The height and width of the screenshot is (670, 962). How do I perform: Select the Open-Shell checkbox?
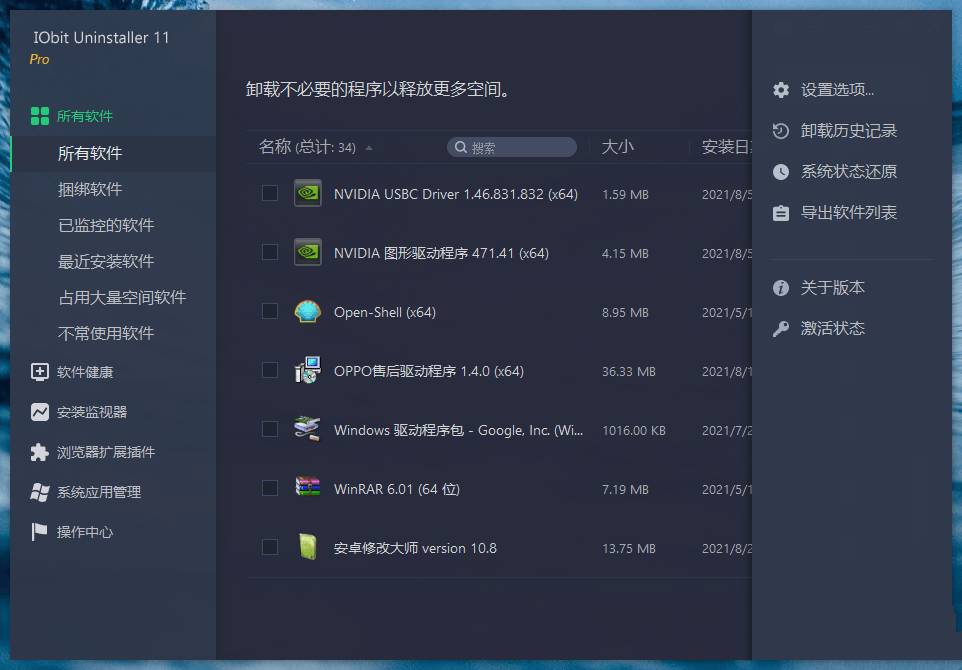pos(269,312)
